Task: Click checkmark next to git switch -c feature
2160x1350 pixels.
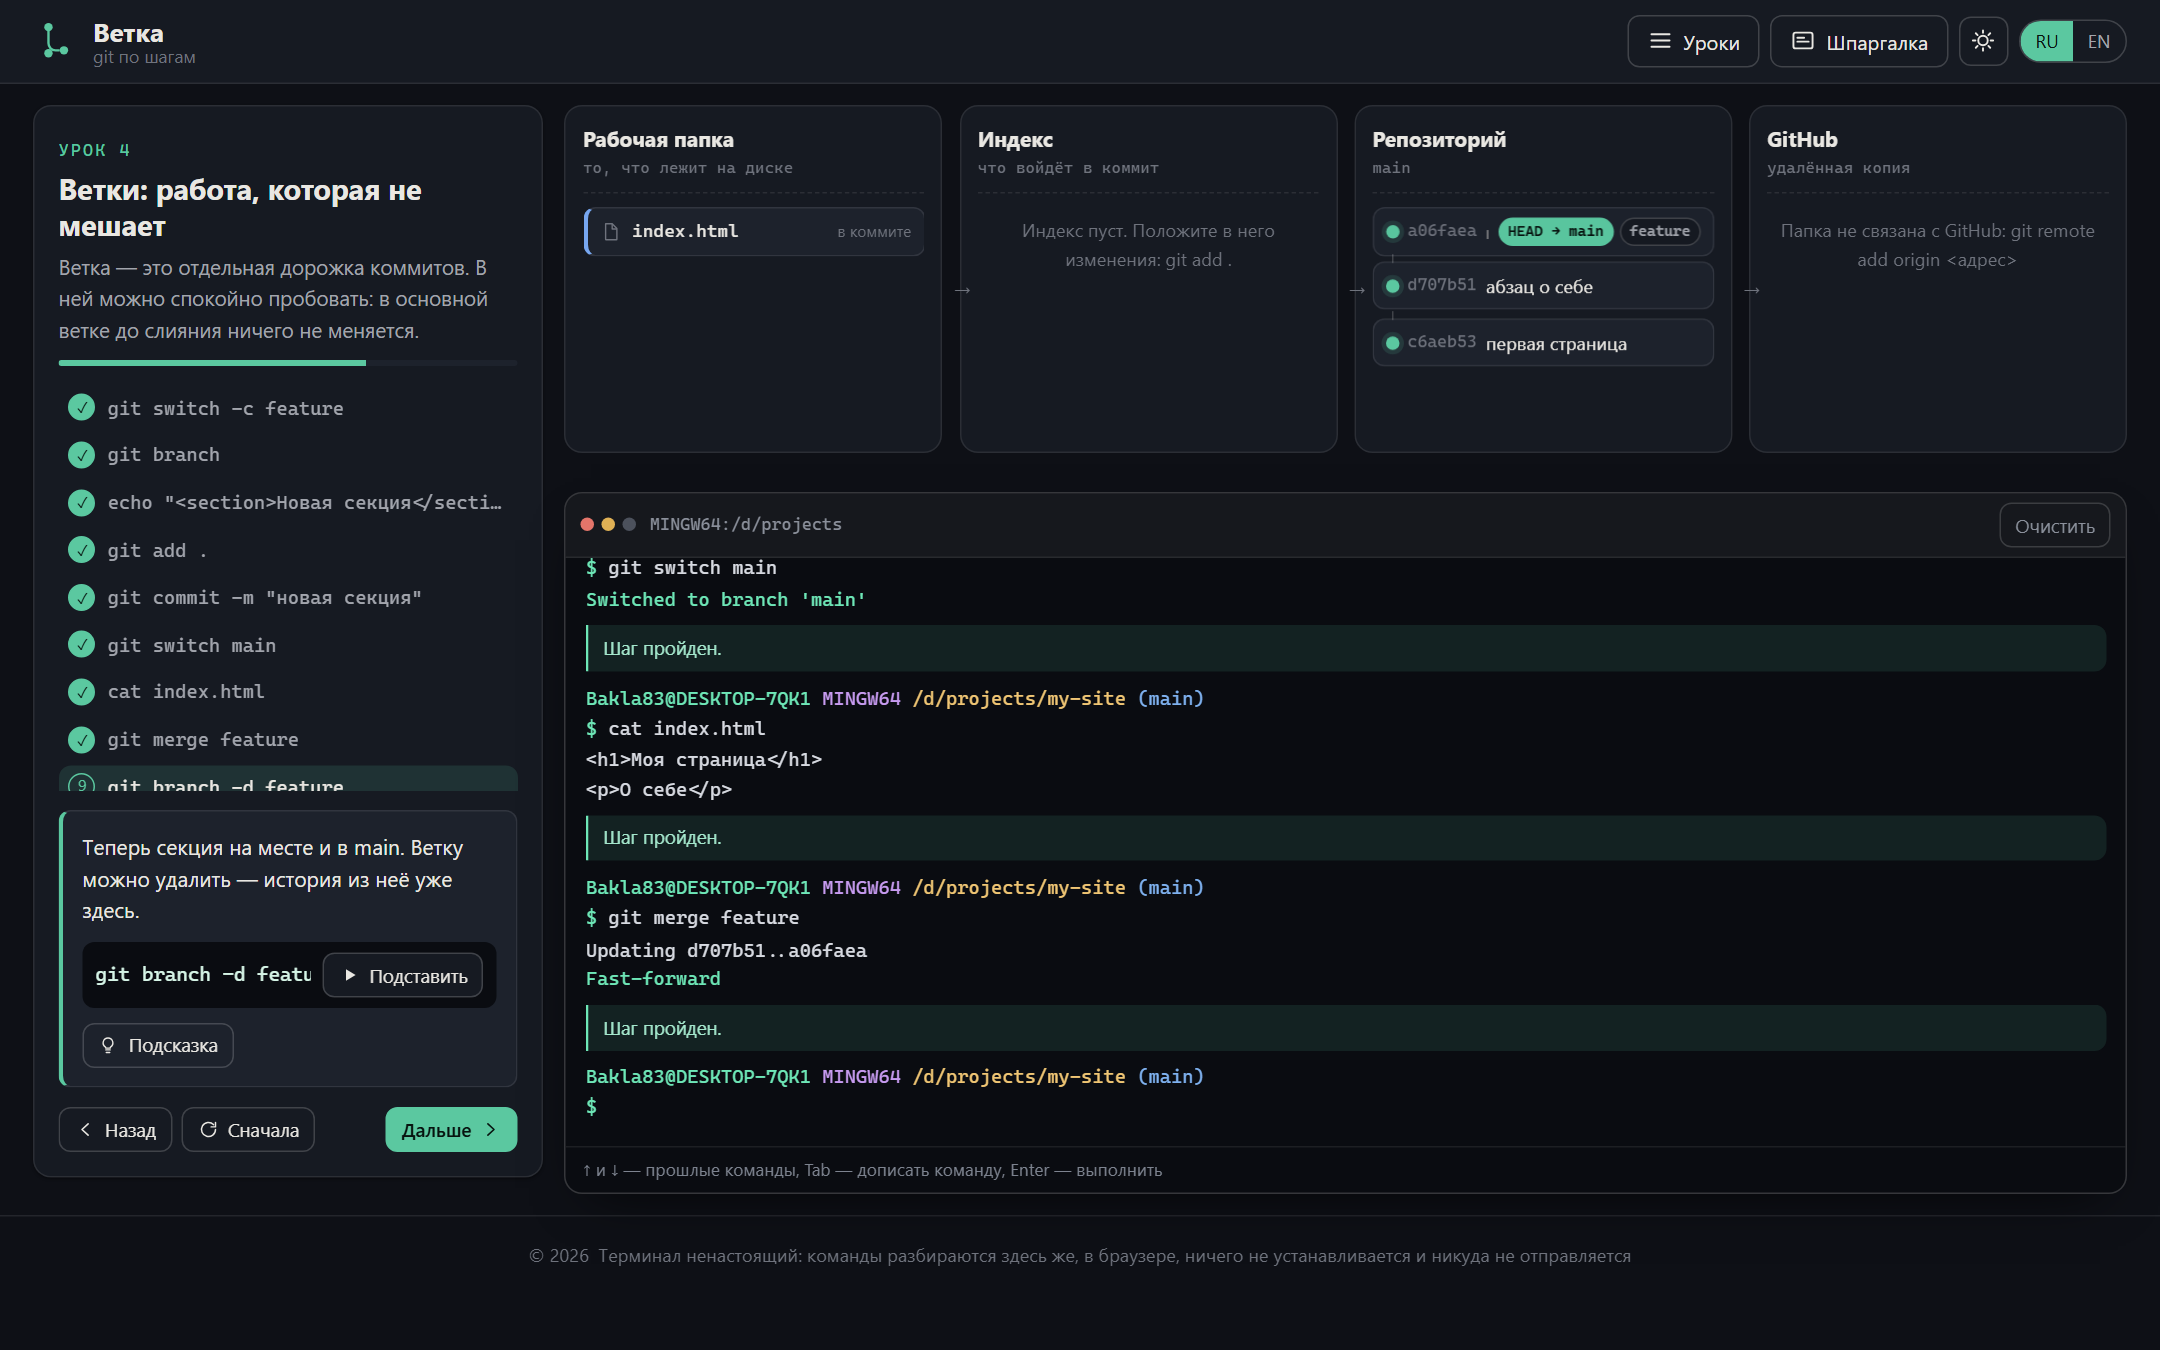Action: [81, 408]
